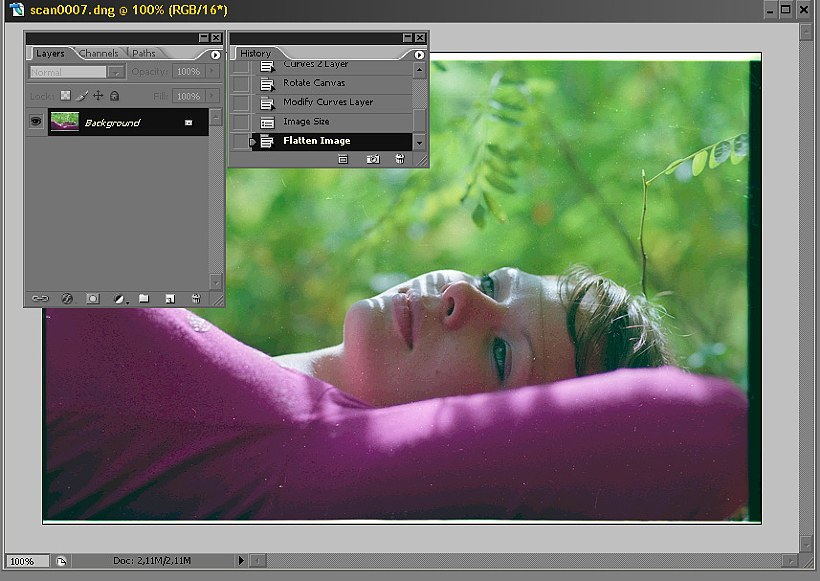Open the History panel flyout menu arrow

(x=419, y=54)
